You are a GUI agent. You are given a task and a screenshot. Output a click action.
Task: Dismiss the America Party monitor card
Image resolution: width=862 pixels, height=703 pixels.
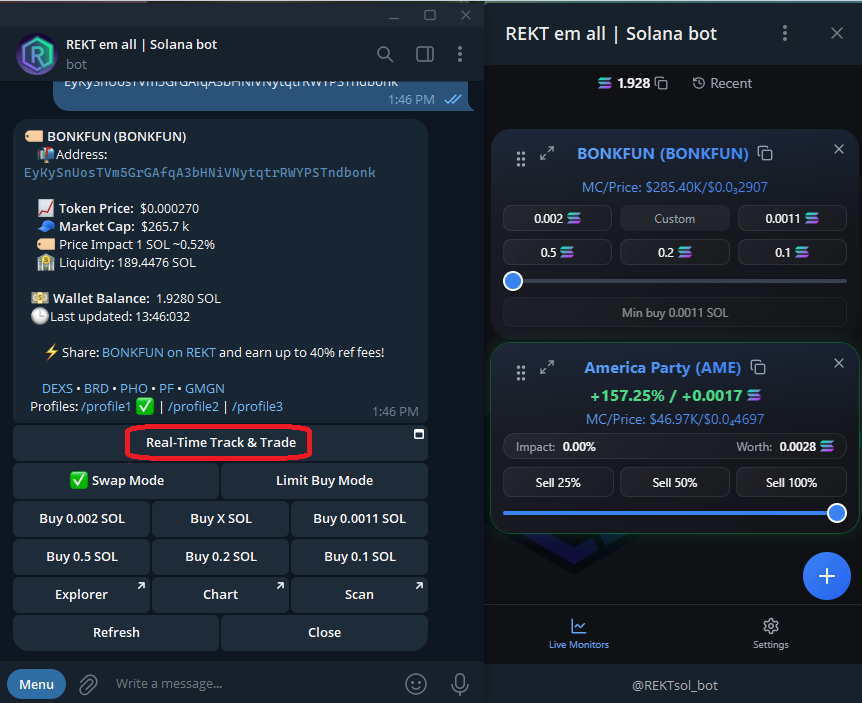coord(838,363)
